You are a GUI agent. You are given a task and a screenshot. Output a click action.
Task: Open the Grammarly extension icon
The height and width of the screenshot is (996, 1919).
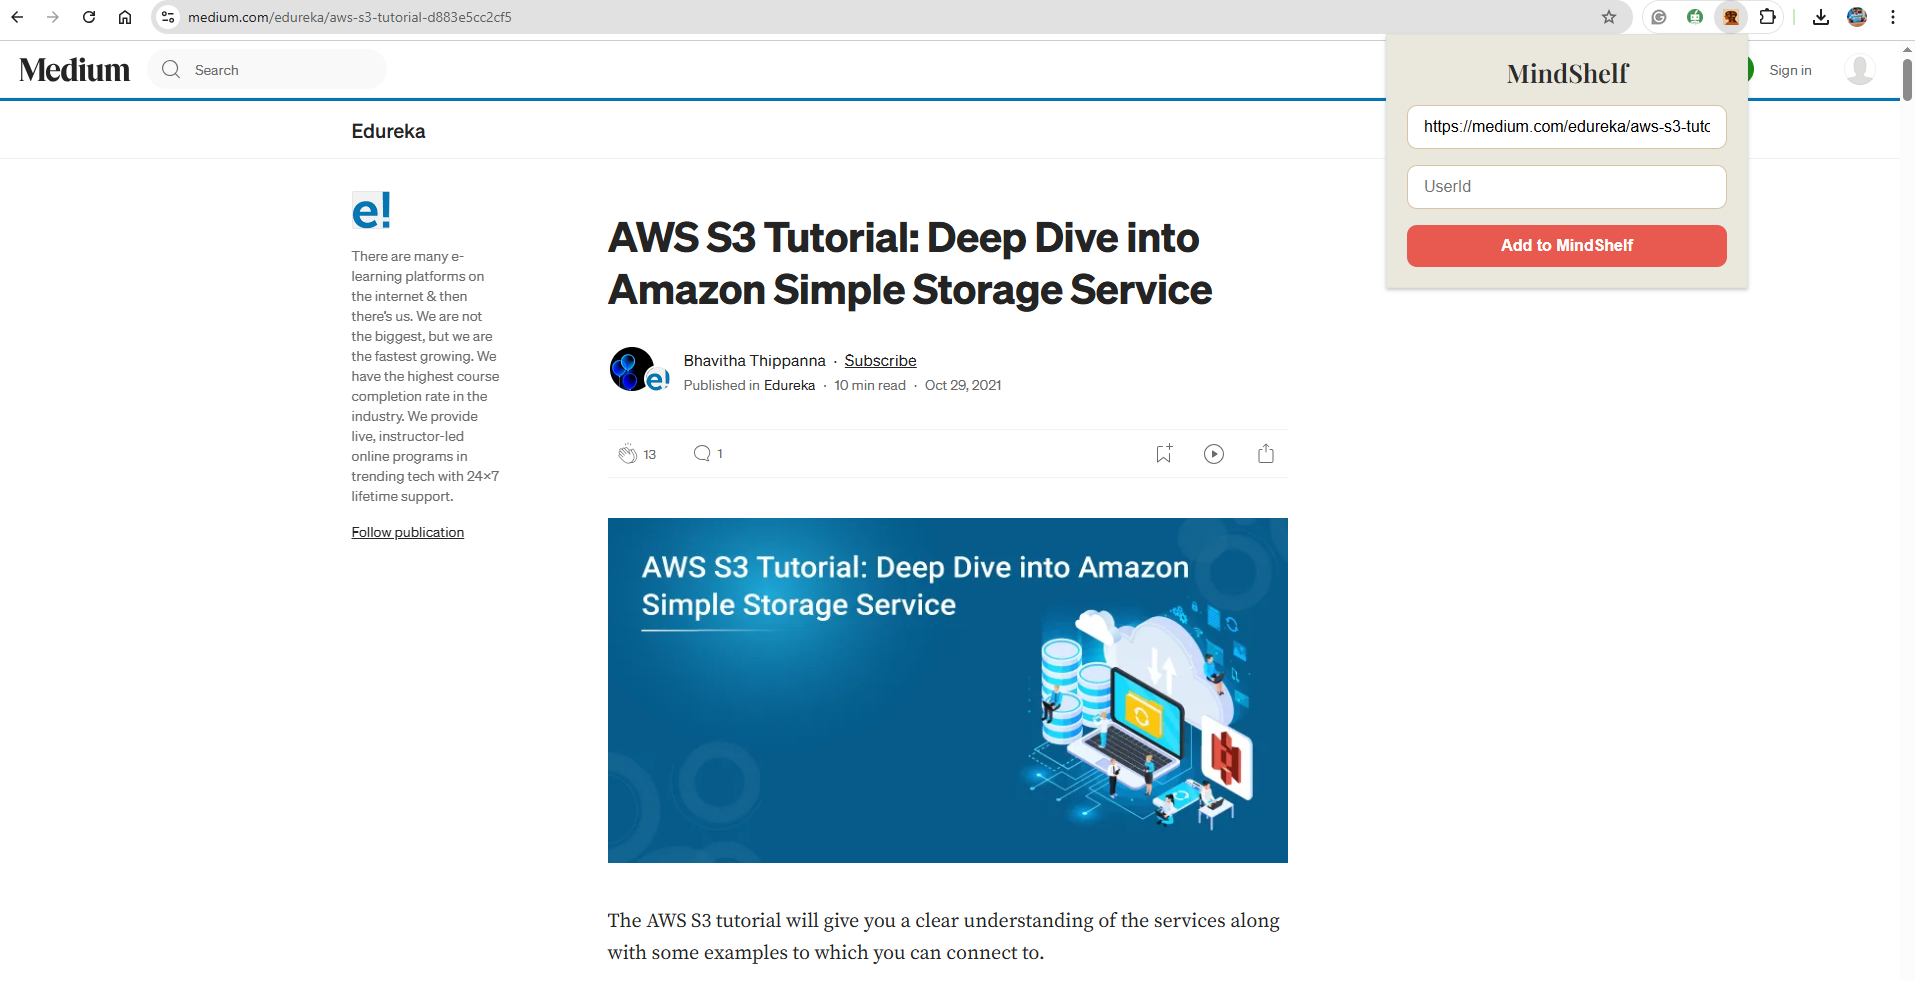(1659, 17)
